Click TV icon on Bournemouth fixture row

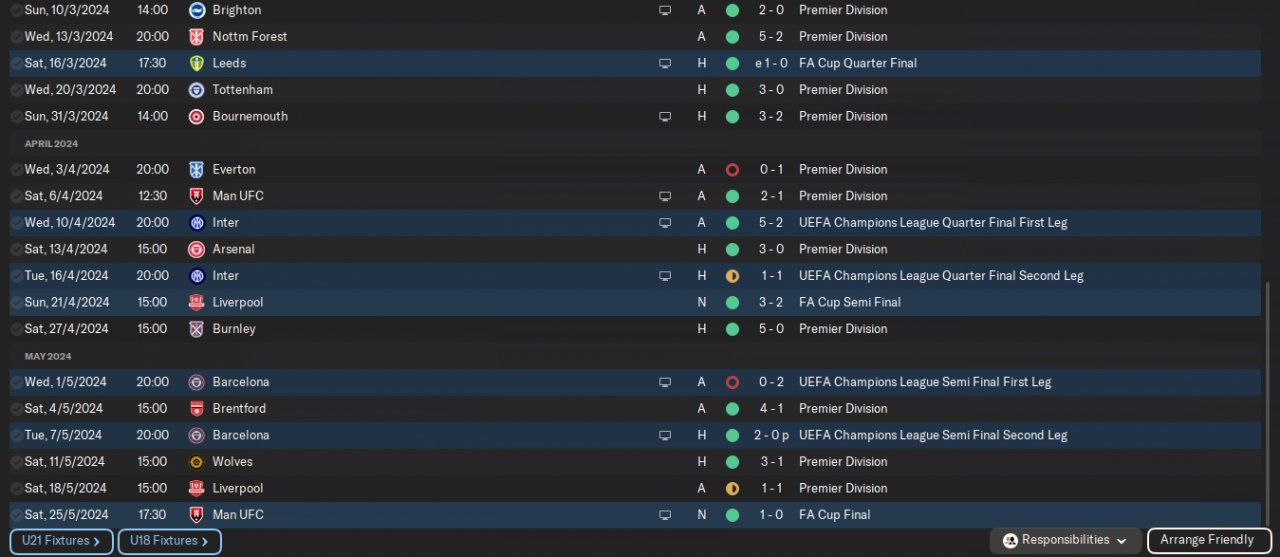(665, 116)
